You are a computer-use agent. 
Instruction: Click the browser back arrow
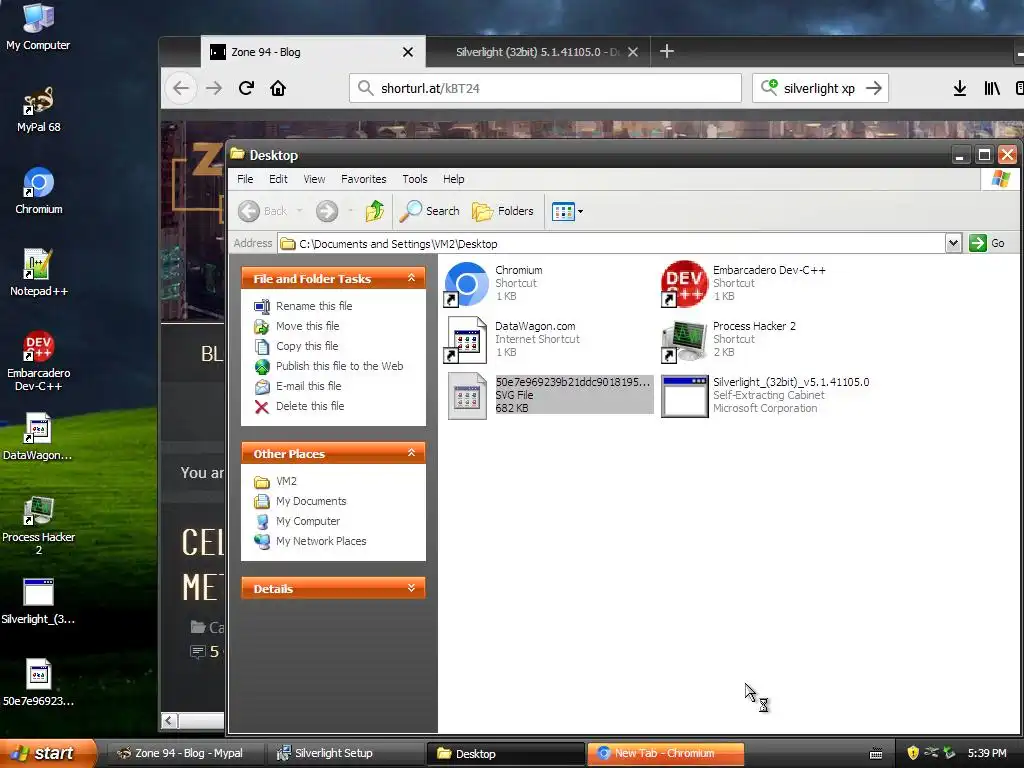tap(181, 88)
